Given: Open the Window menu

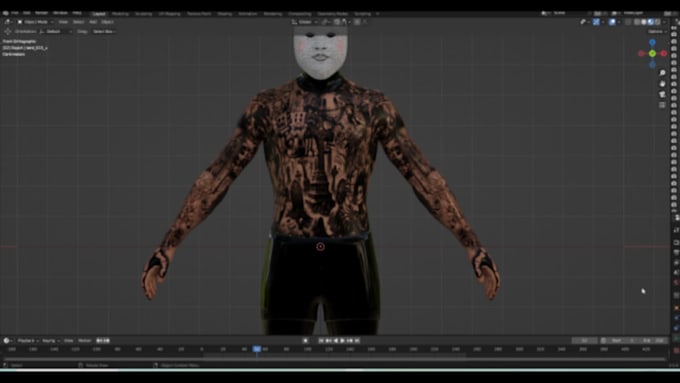Looking at the screenshot, I should click(60, 13).
